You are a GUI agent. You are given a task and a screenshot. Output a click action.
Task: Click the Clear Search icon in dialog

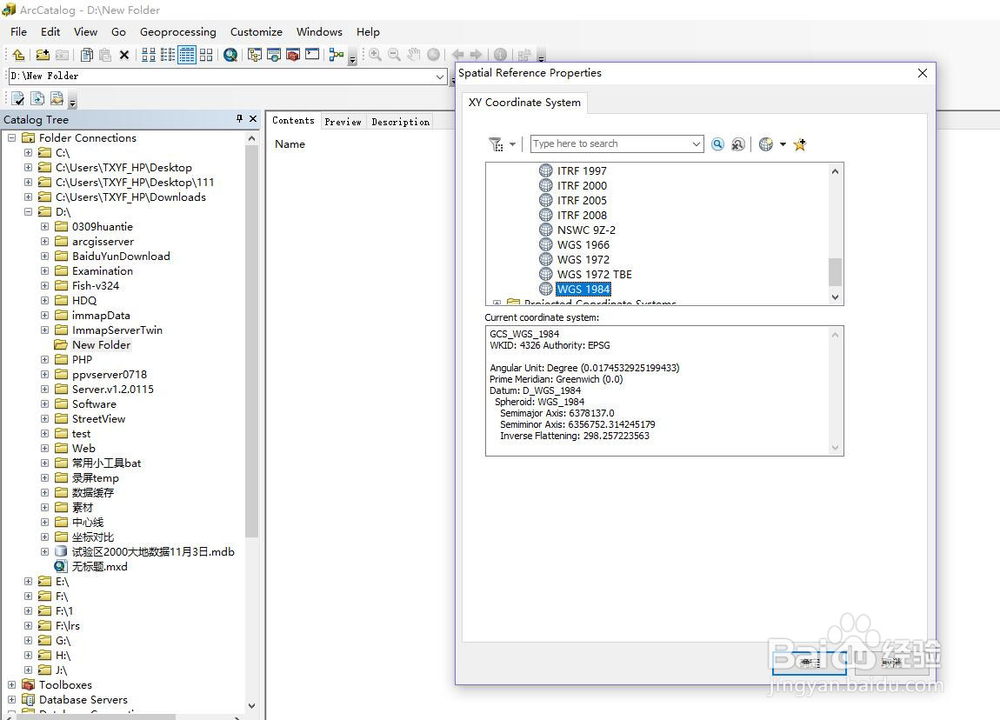click(x=738, y=144)
